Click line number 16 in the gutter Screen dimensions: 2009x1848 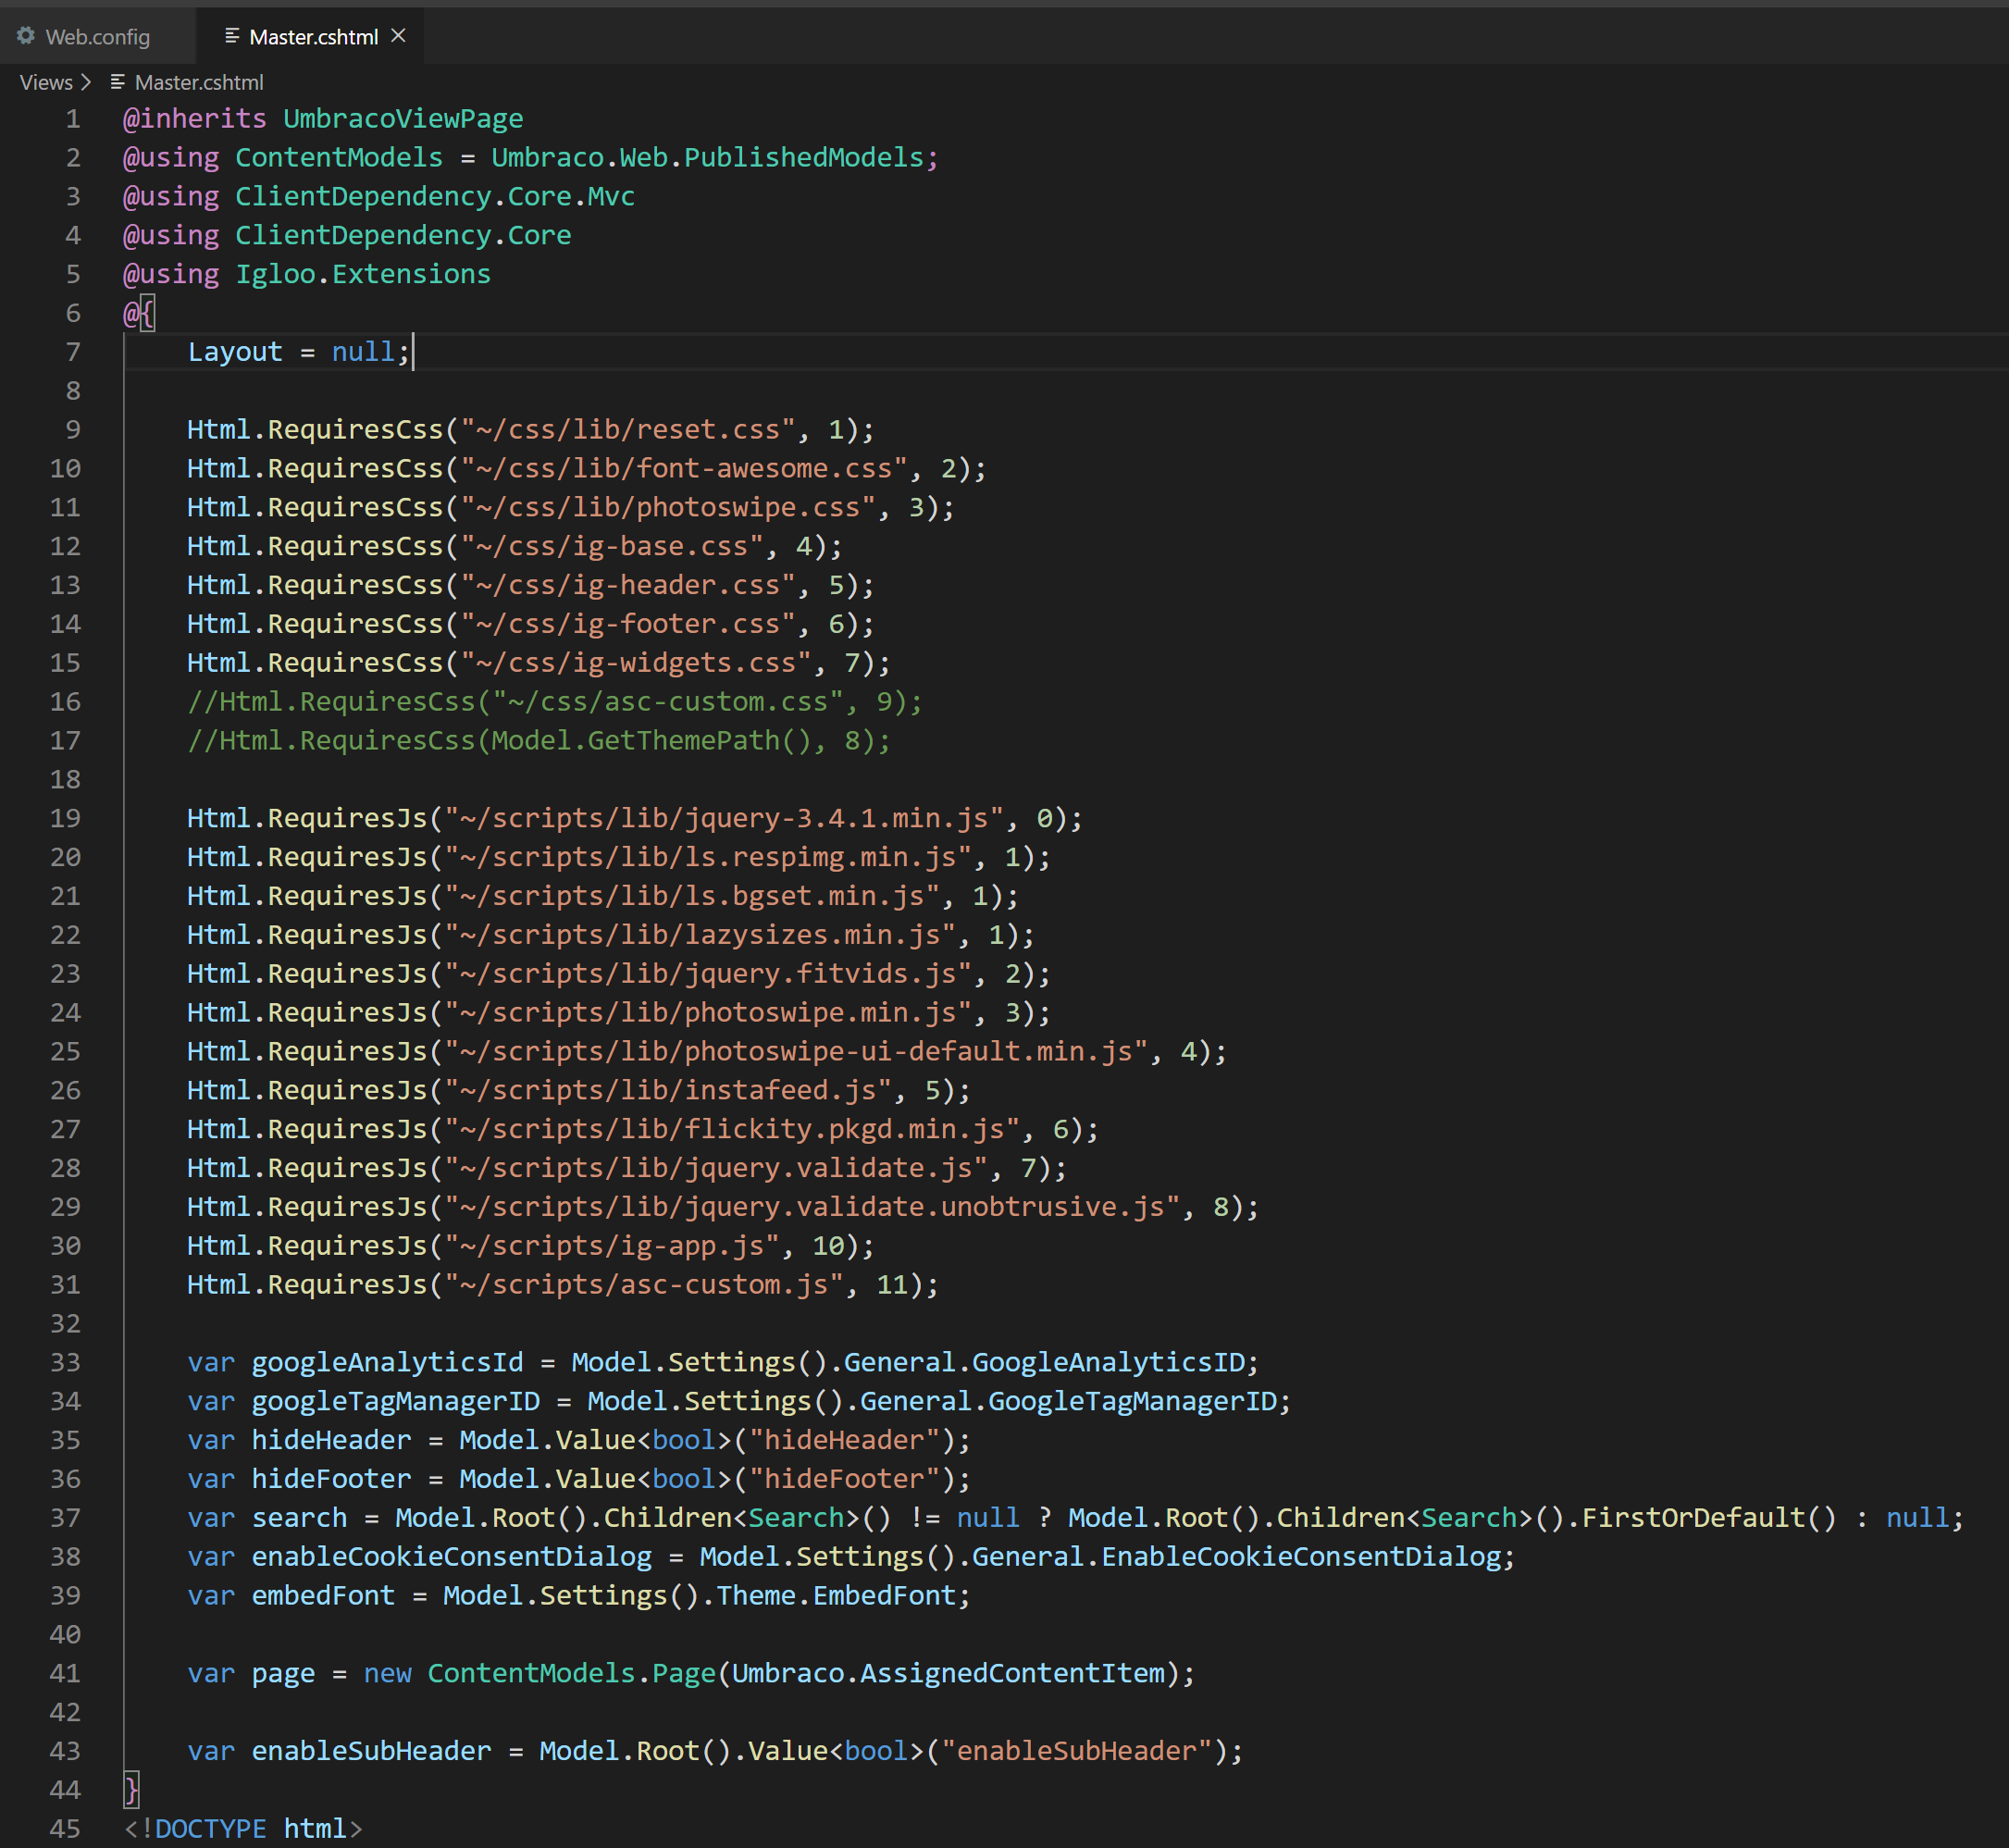[65, 702]
